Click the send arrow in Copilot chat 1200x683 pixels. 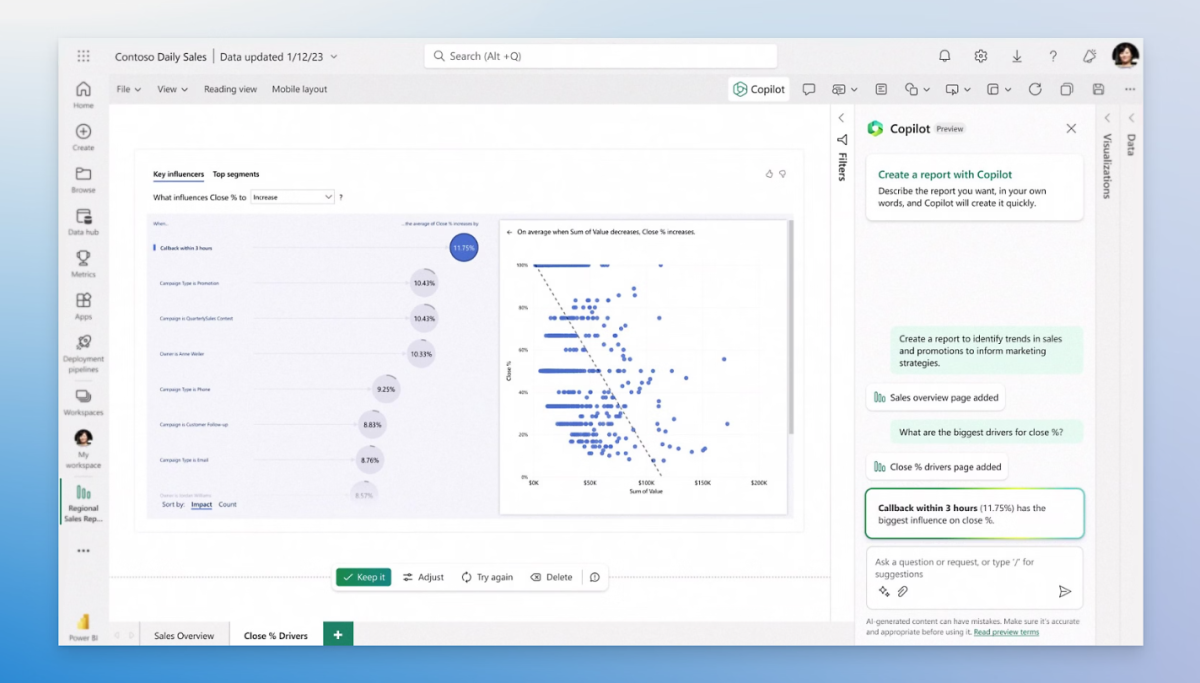pos(1064,591)
